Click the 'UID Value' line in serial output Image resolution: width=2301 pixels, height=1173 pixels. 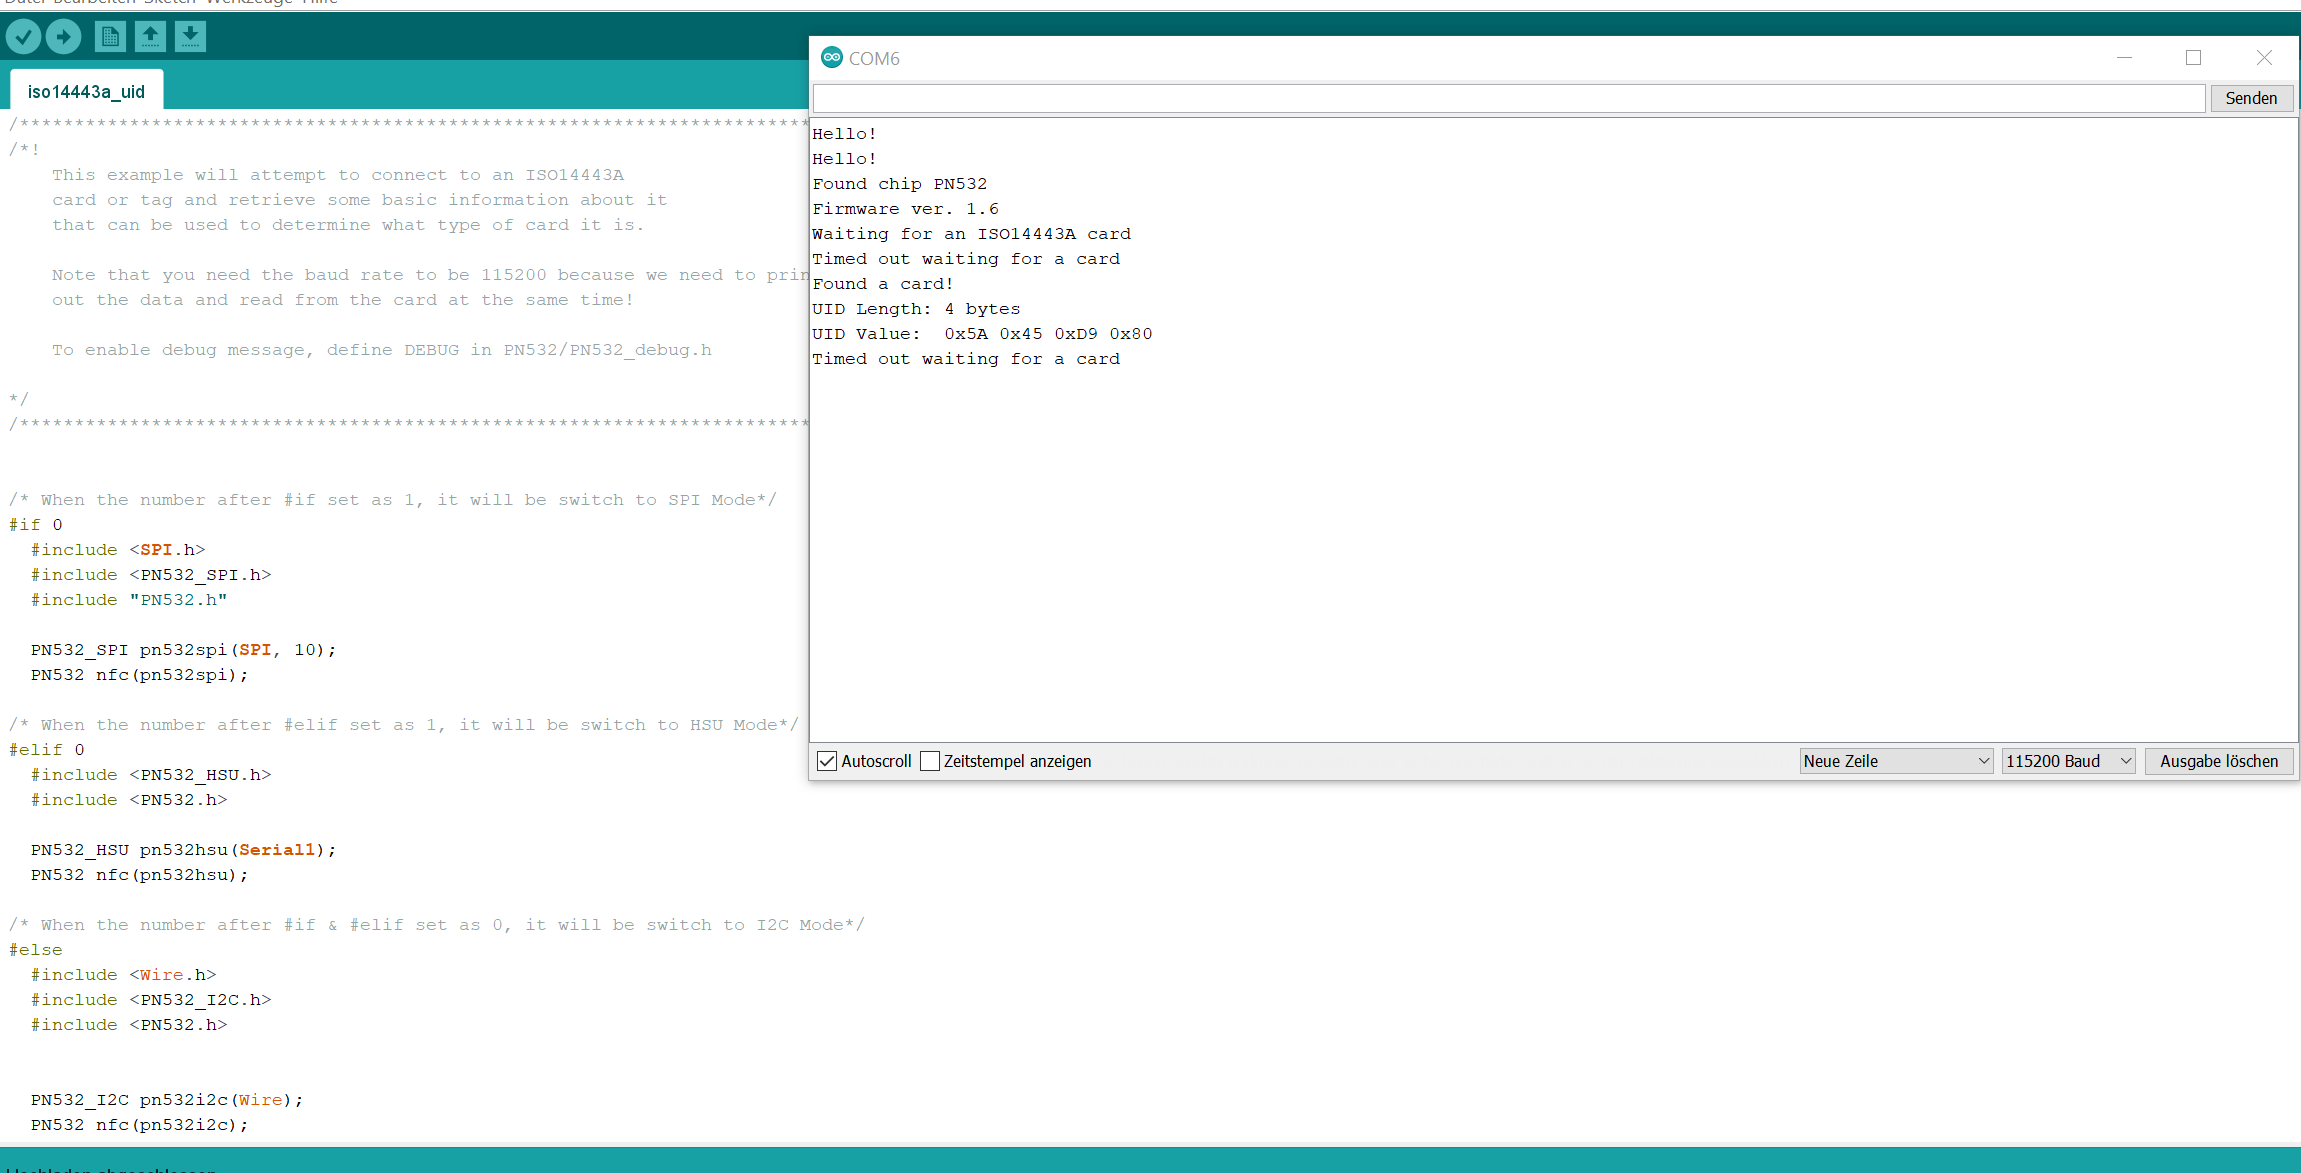tap(981, 334)
